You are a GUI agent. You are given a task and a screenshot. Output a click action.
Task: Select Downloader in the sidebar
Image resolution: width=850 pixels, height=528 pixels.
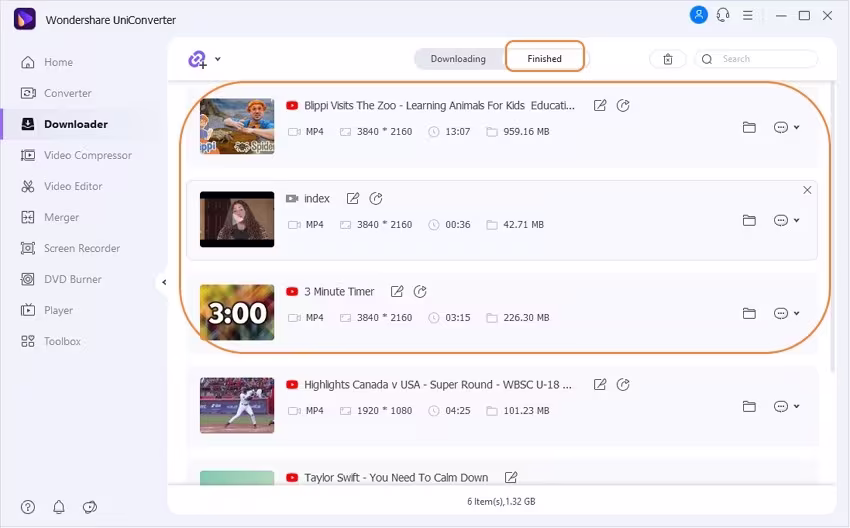pyautogui.click(x=65, y=124)
